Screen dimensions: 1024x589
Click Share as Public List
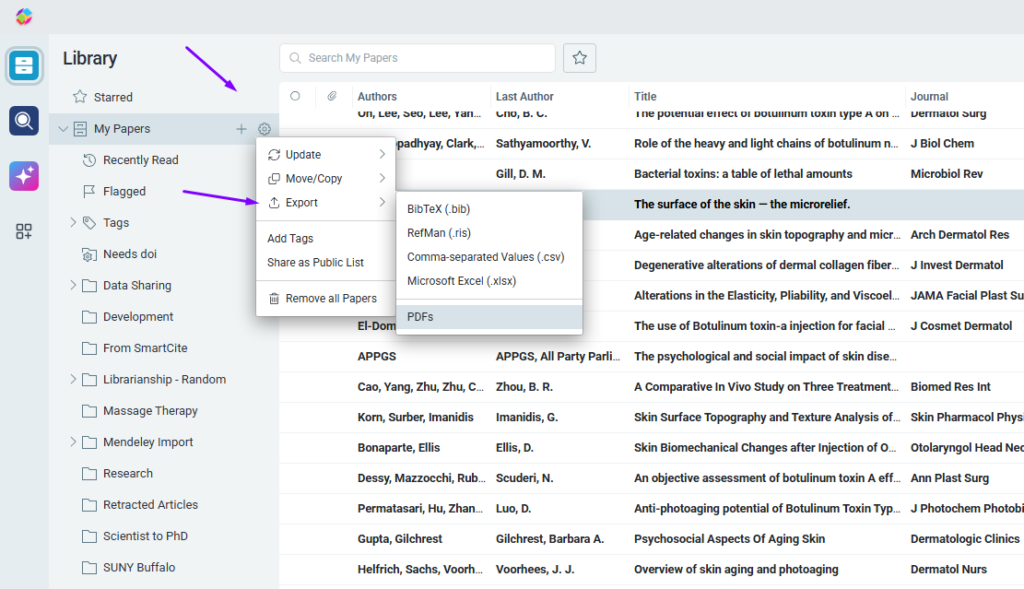click(x=316, y=263)
